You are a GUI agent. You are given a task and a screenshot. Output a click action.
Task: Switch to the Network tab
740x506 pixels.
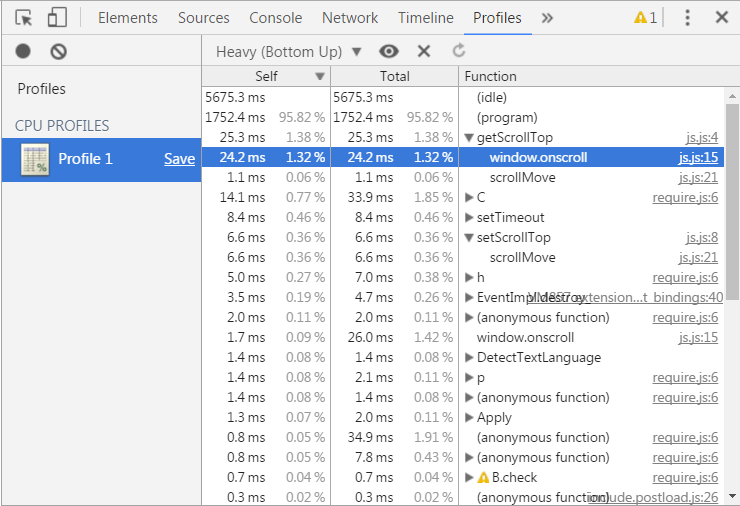pos(350,18)
